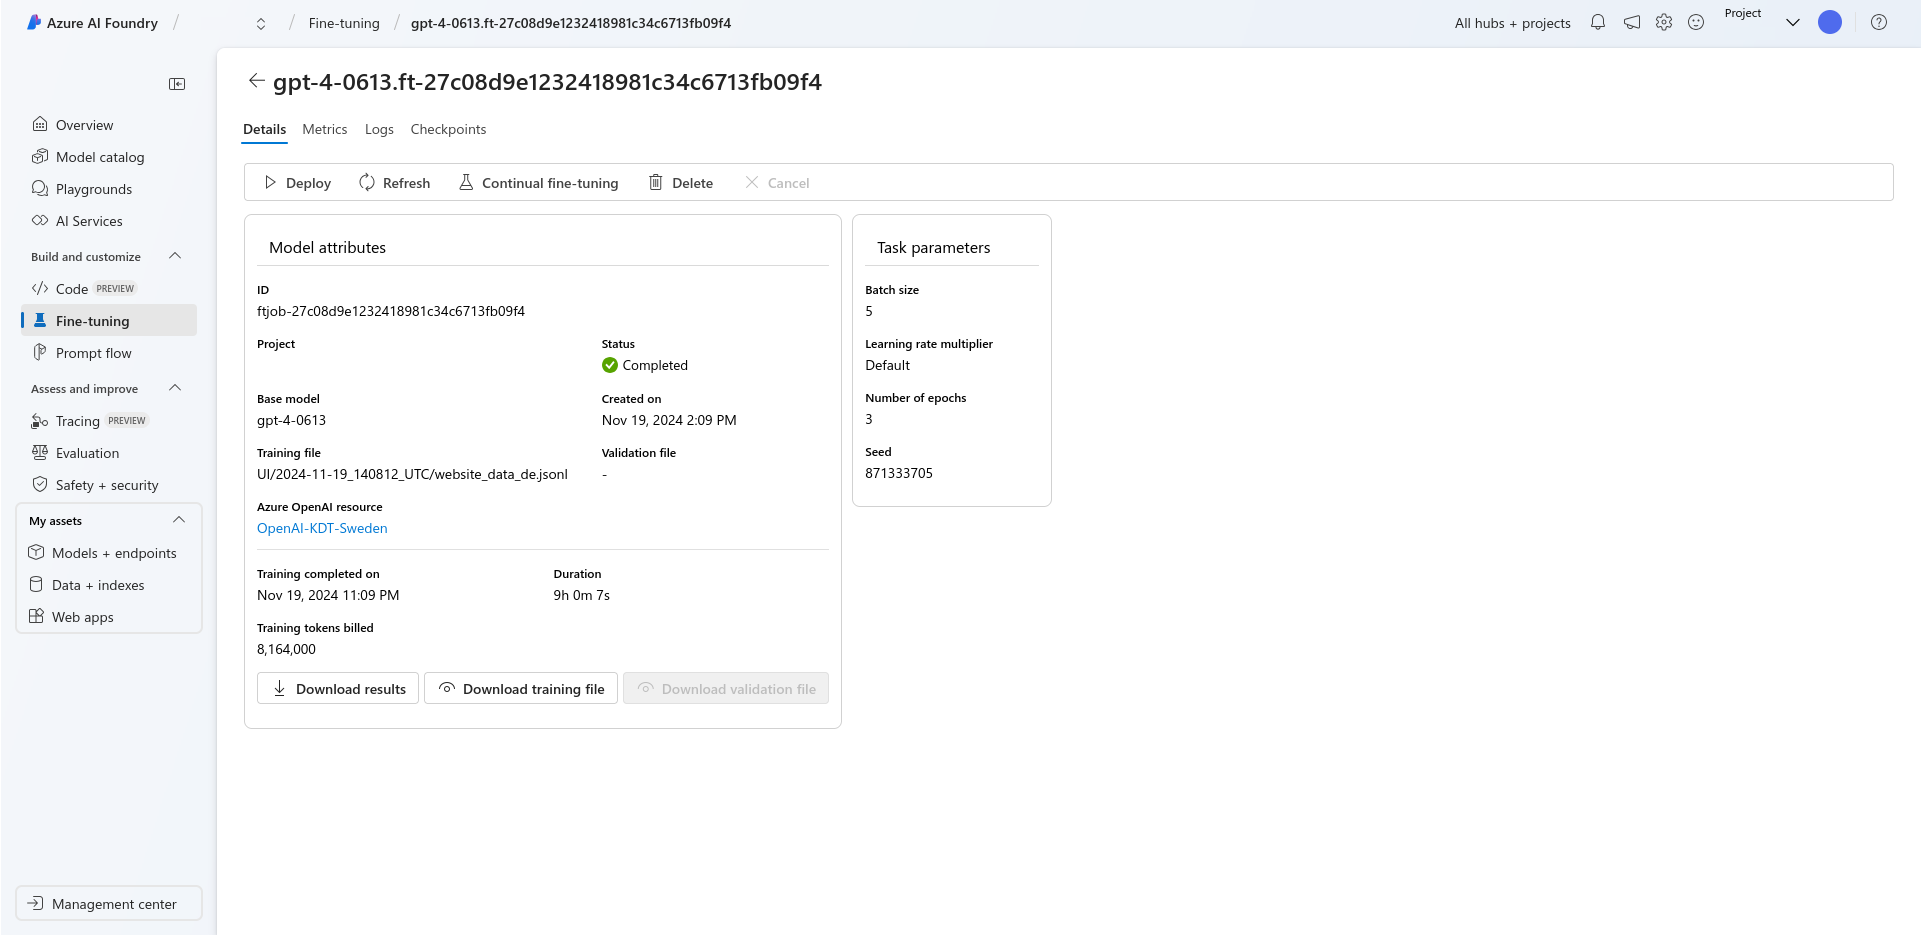Start Continual fine-tuning
This screenshot has height=936, width=1922.
pos(538,183)
